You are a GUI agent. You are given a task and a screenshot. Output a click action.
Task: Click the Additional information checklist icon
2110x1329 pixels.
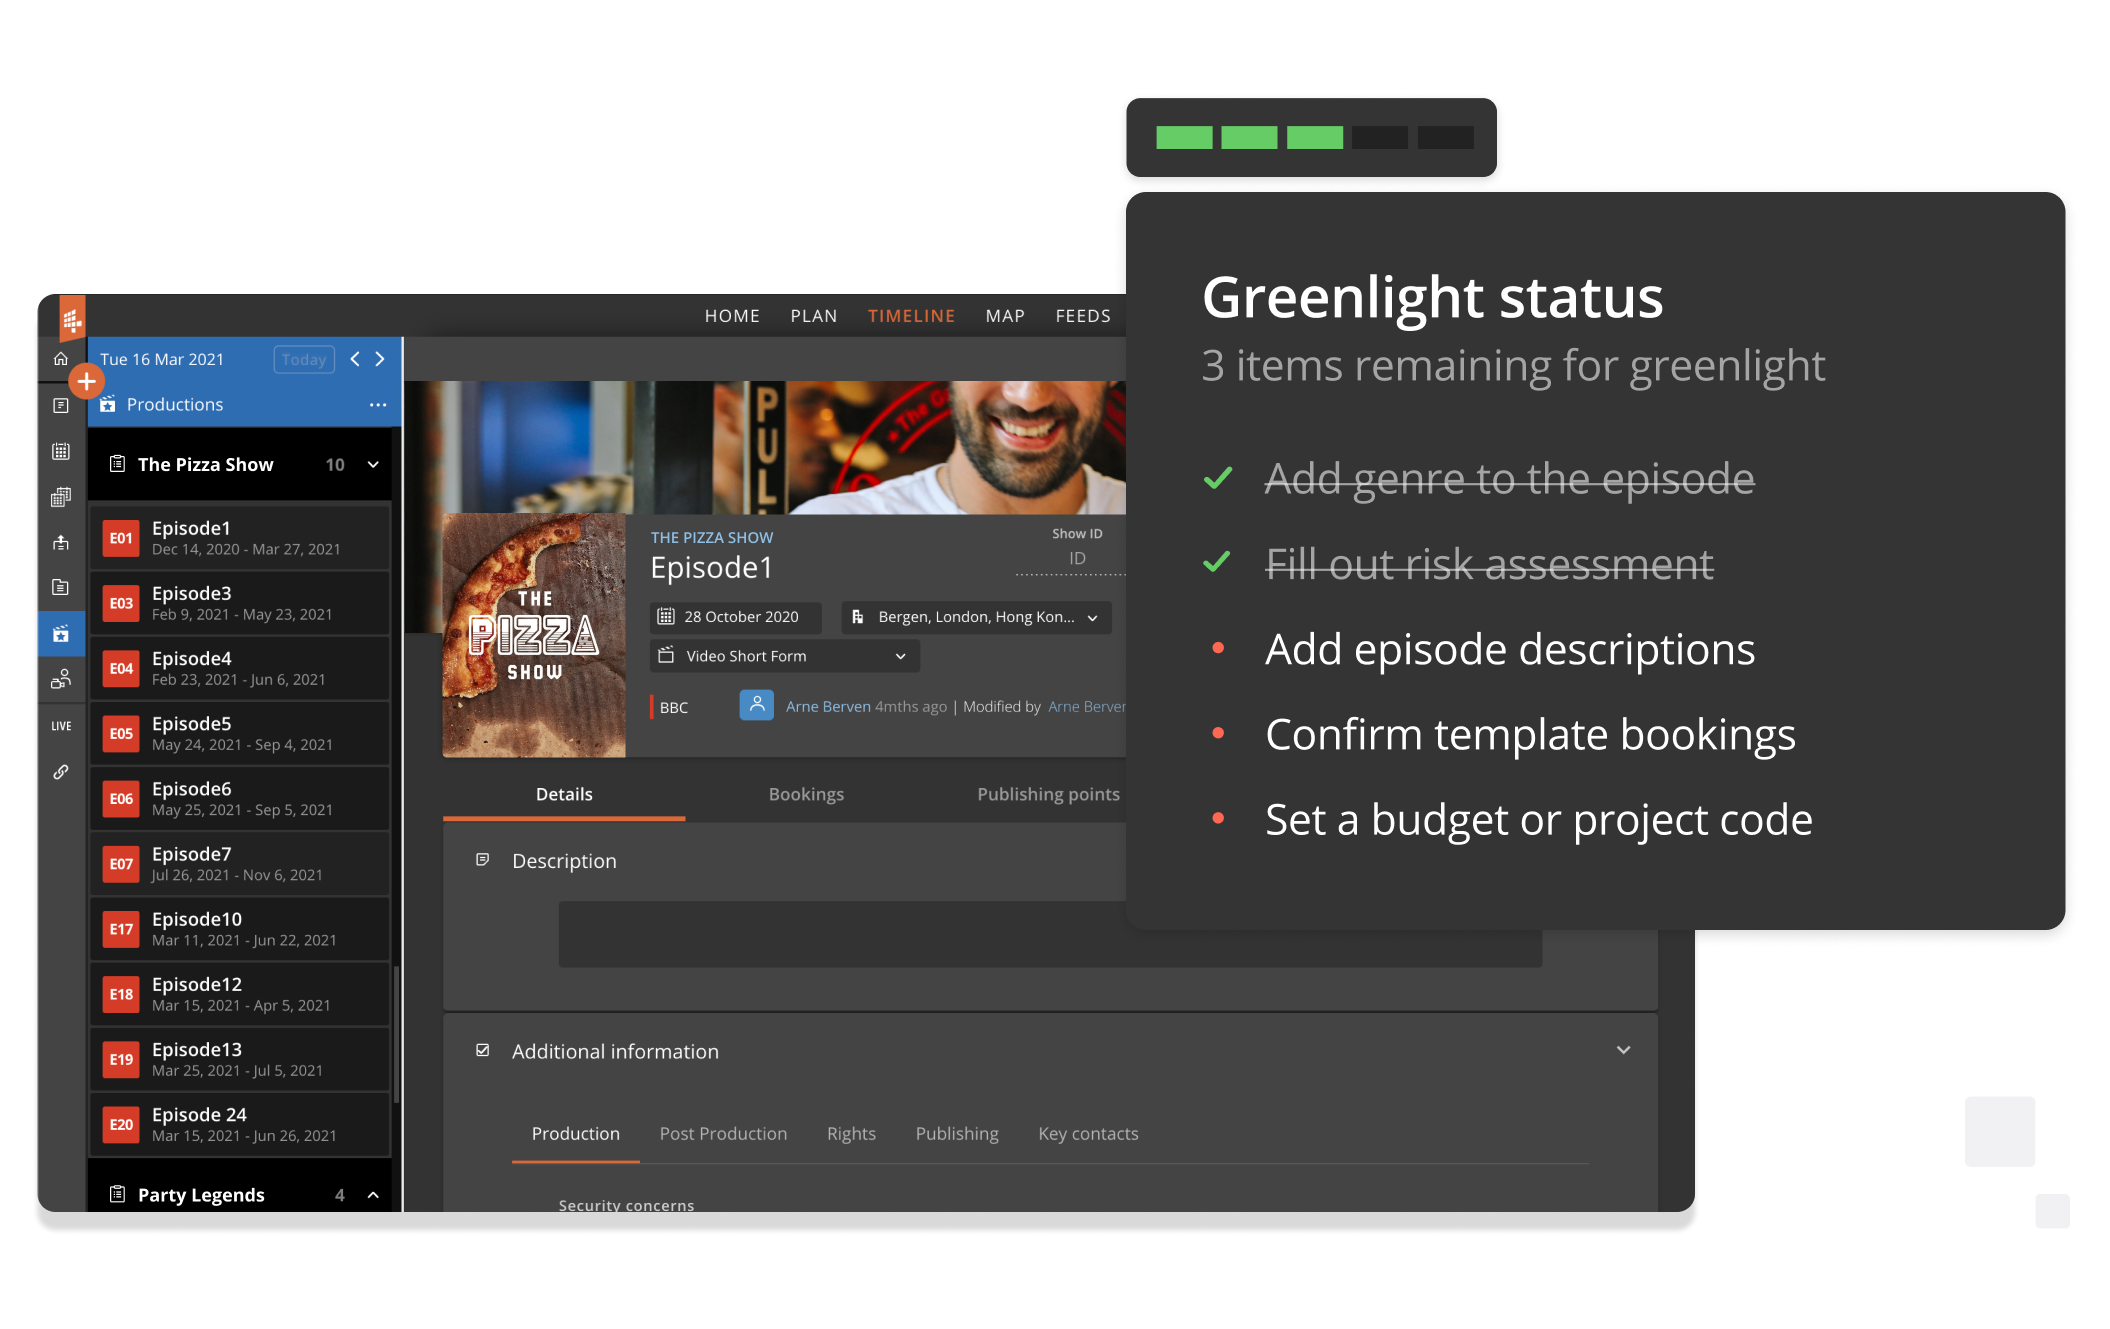click(482, 1050)
